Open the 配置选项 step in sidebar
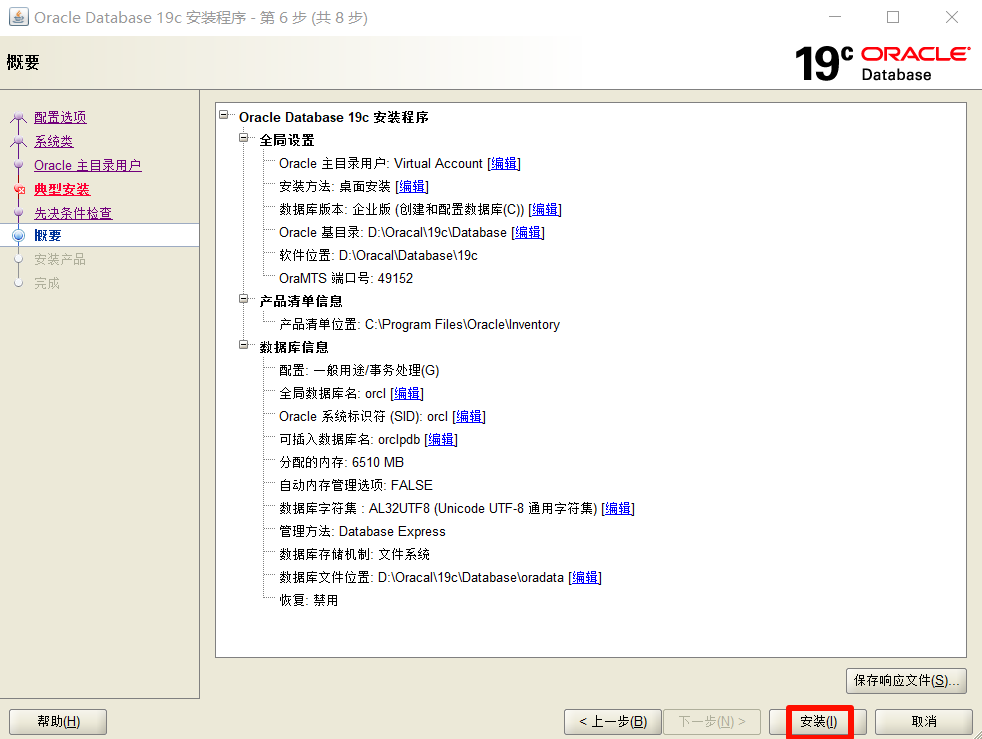Screen dimensions: 982x739 tap(60, 117)
